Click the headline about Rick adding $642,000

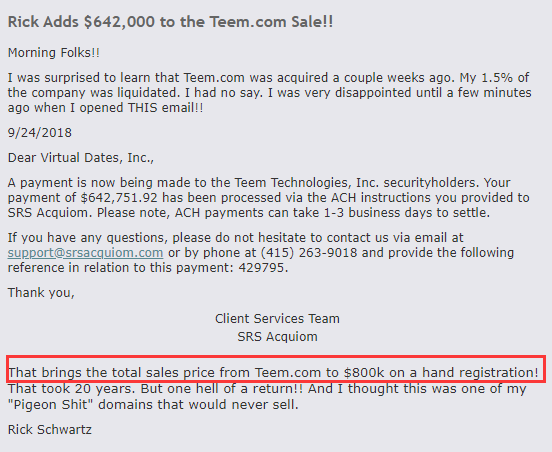click(170, 22)
